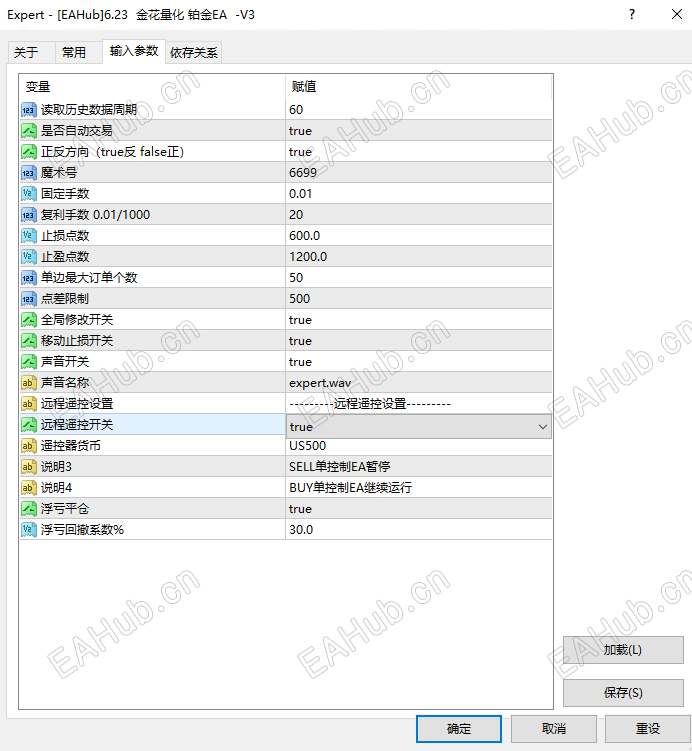Click the boolean icon beside 移动止损开关

tap(29, 341)
